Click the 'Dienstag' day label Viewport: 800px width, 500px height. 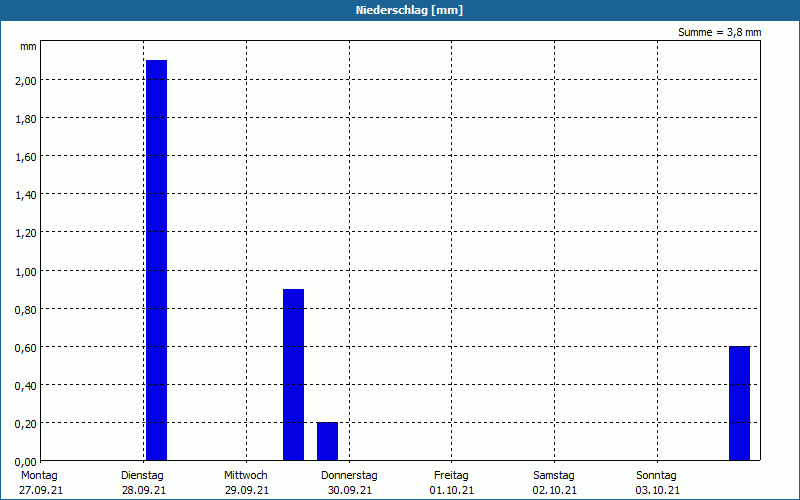(x=142, y=476)
